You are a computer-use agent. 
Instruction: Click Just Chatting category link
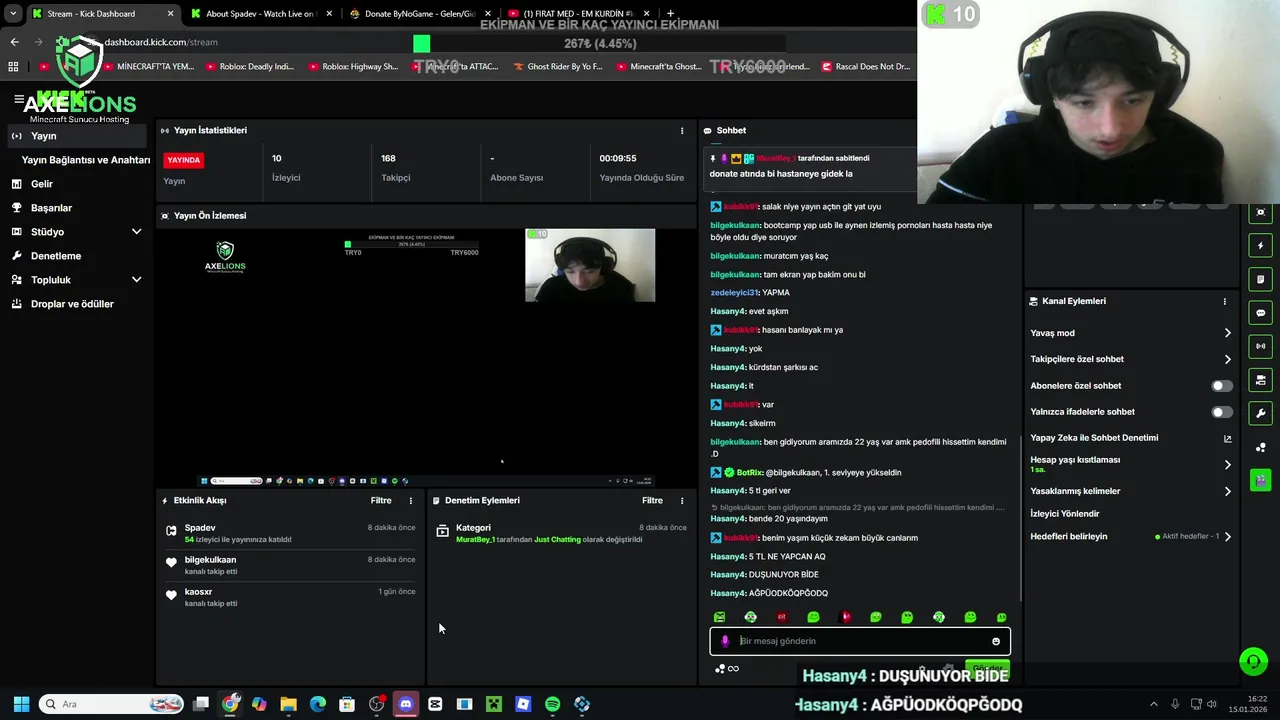557,540
